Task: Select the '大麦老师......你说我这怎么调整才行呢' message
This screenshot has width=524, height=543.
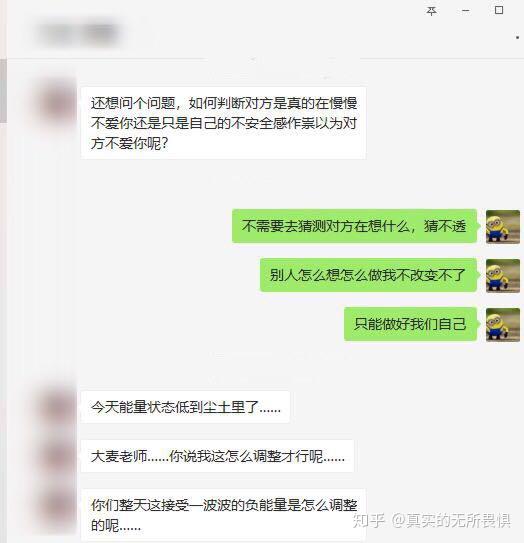Action: click(217, 456)
